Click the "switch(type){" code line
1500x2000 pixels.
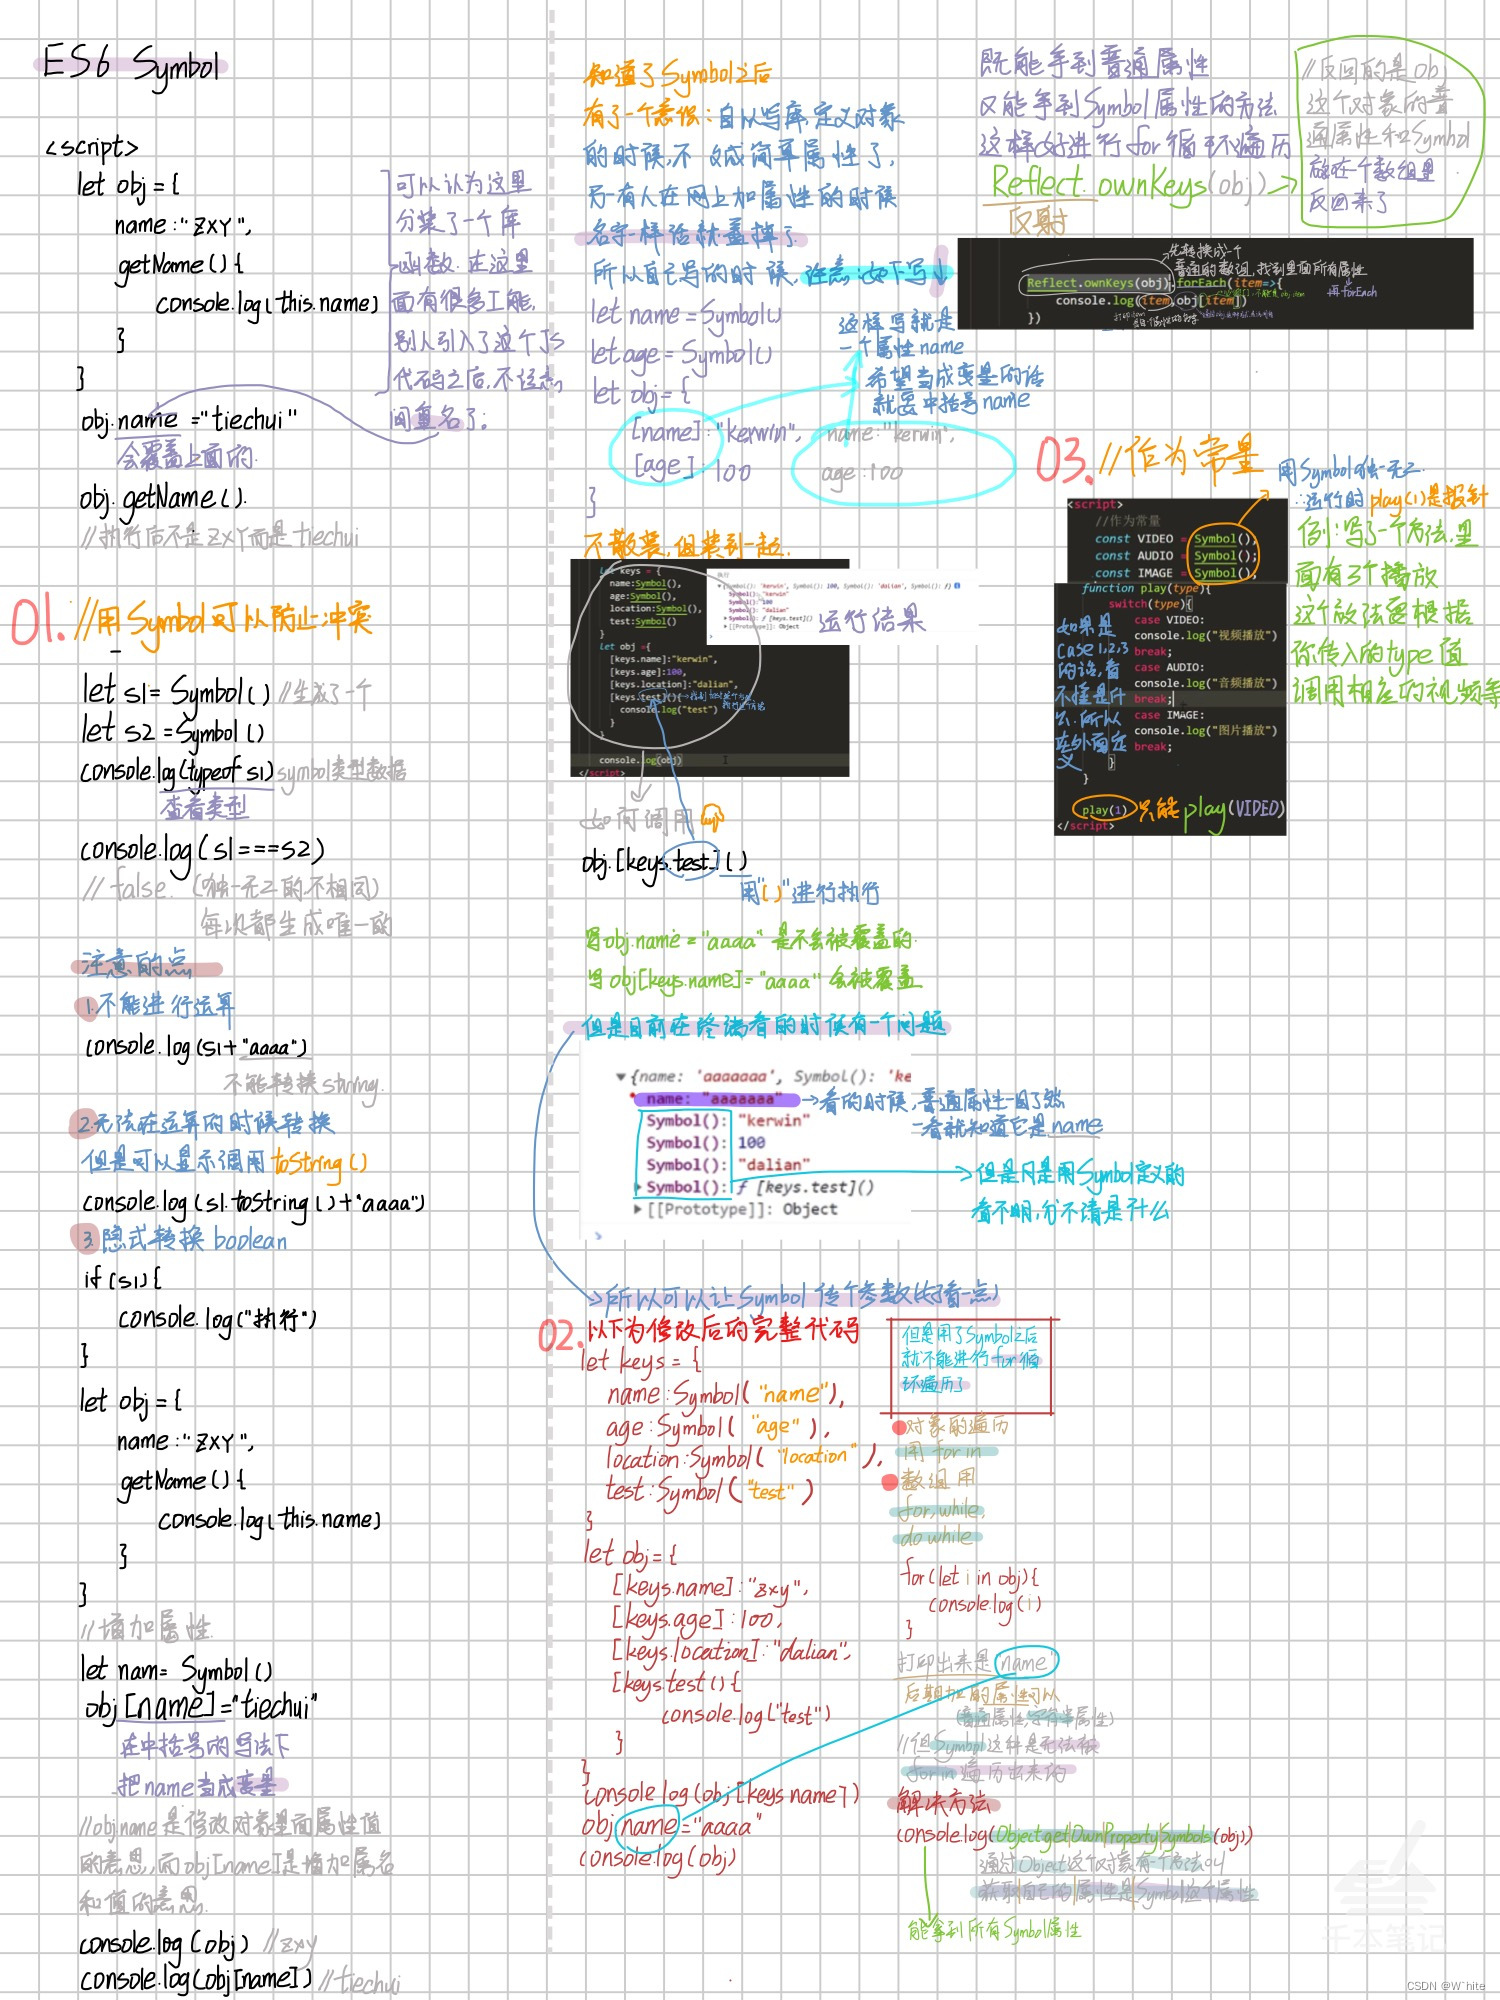[1150, 604]
